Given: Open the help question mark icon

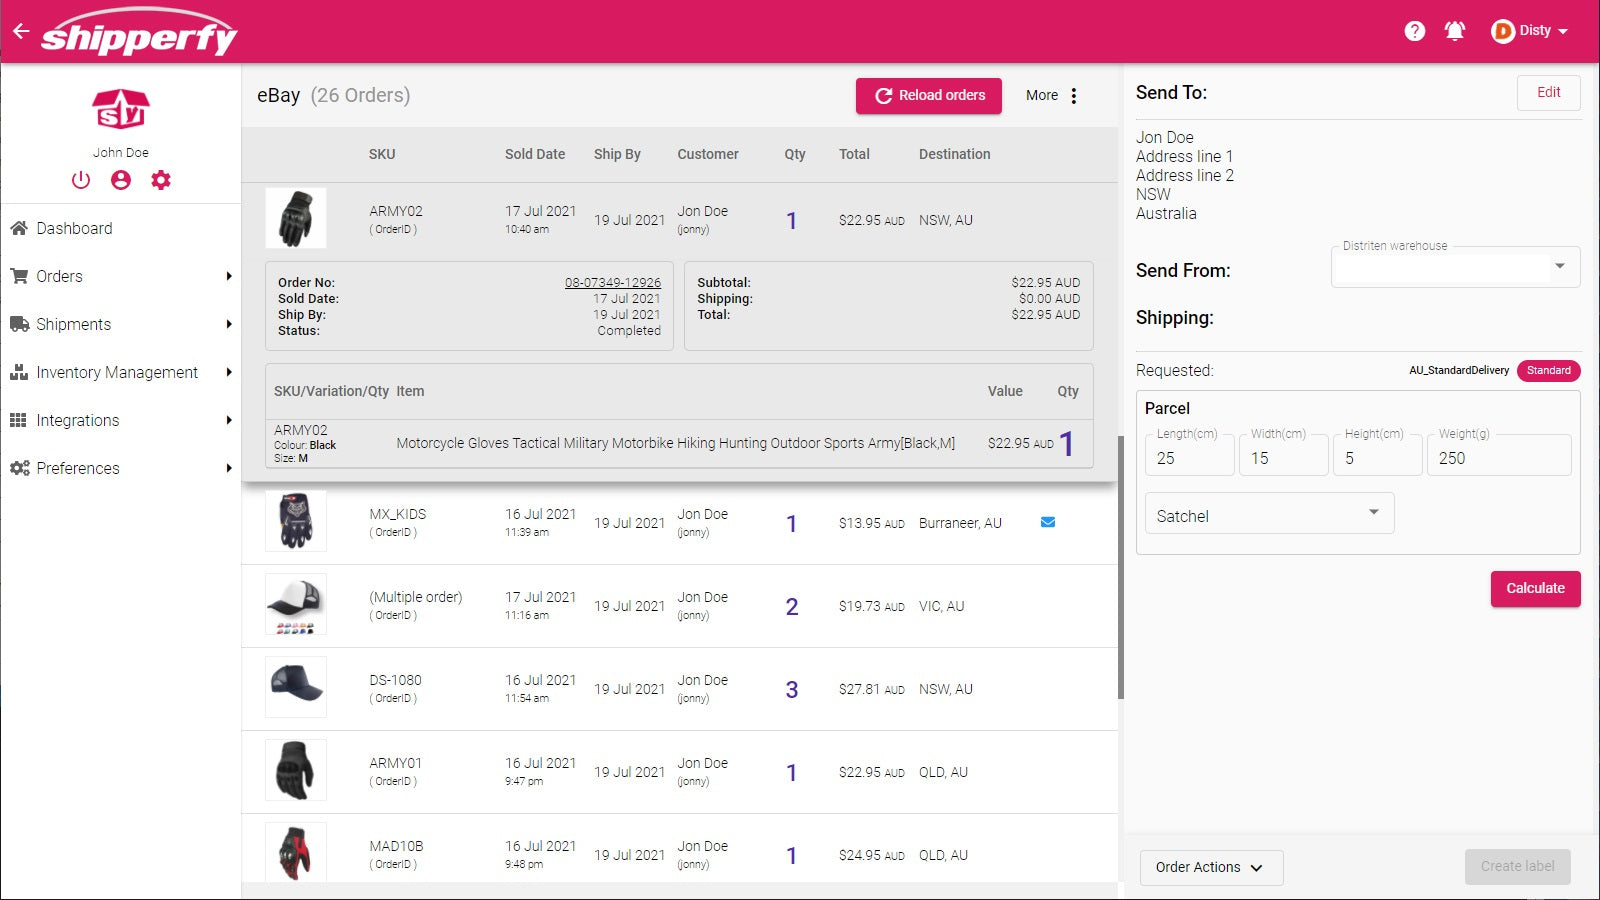Looking at the screenshot, I should 1414,31.
